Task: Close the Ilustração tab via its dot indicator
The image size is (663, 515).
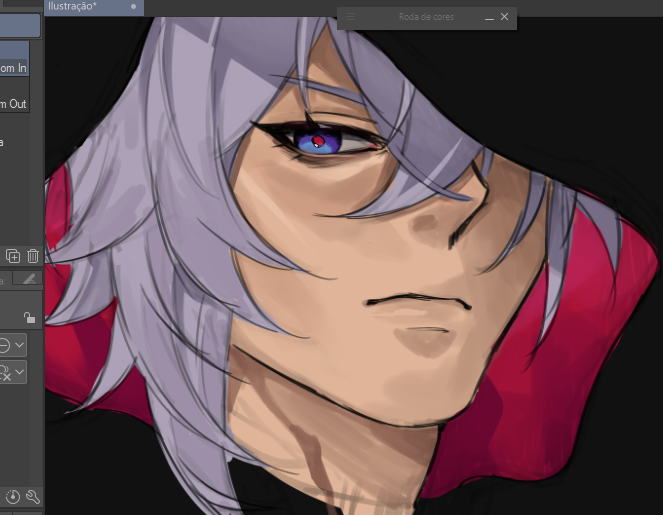Action: tap(134, 7)
